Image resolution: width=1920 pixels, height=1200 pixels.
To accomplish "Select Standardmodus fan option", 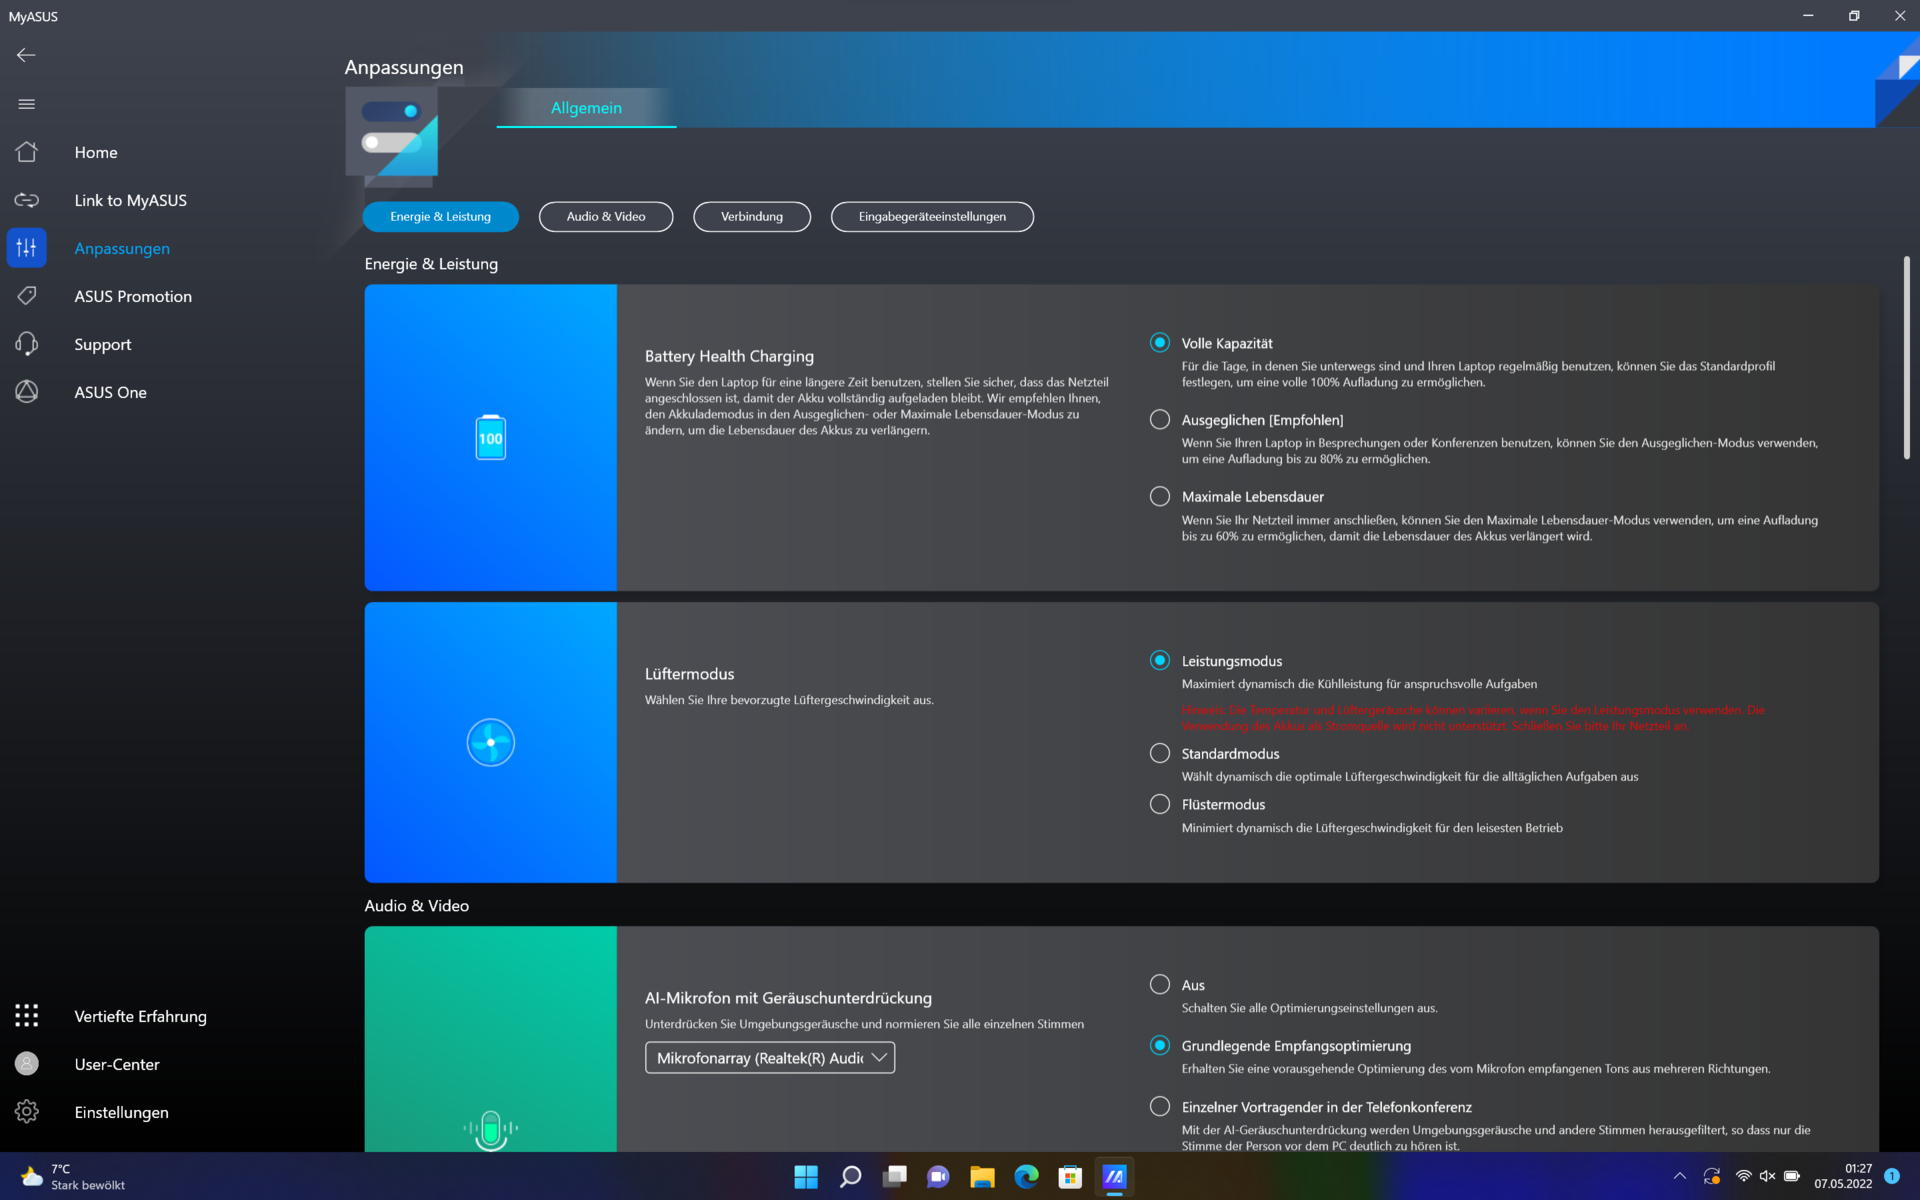I will [1160, 753].
